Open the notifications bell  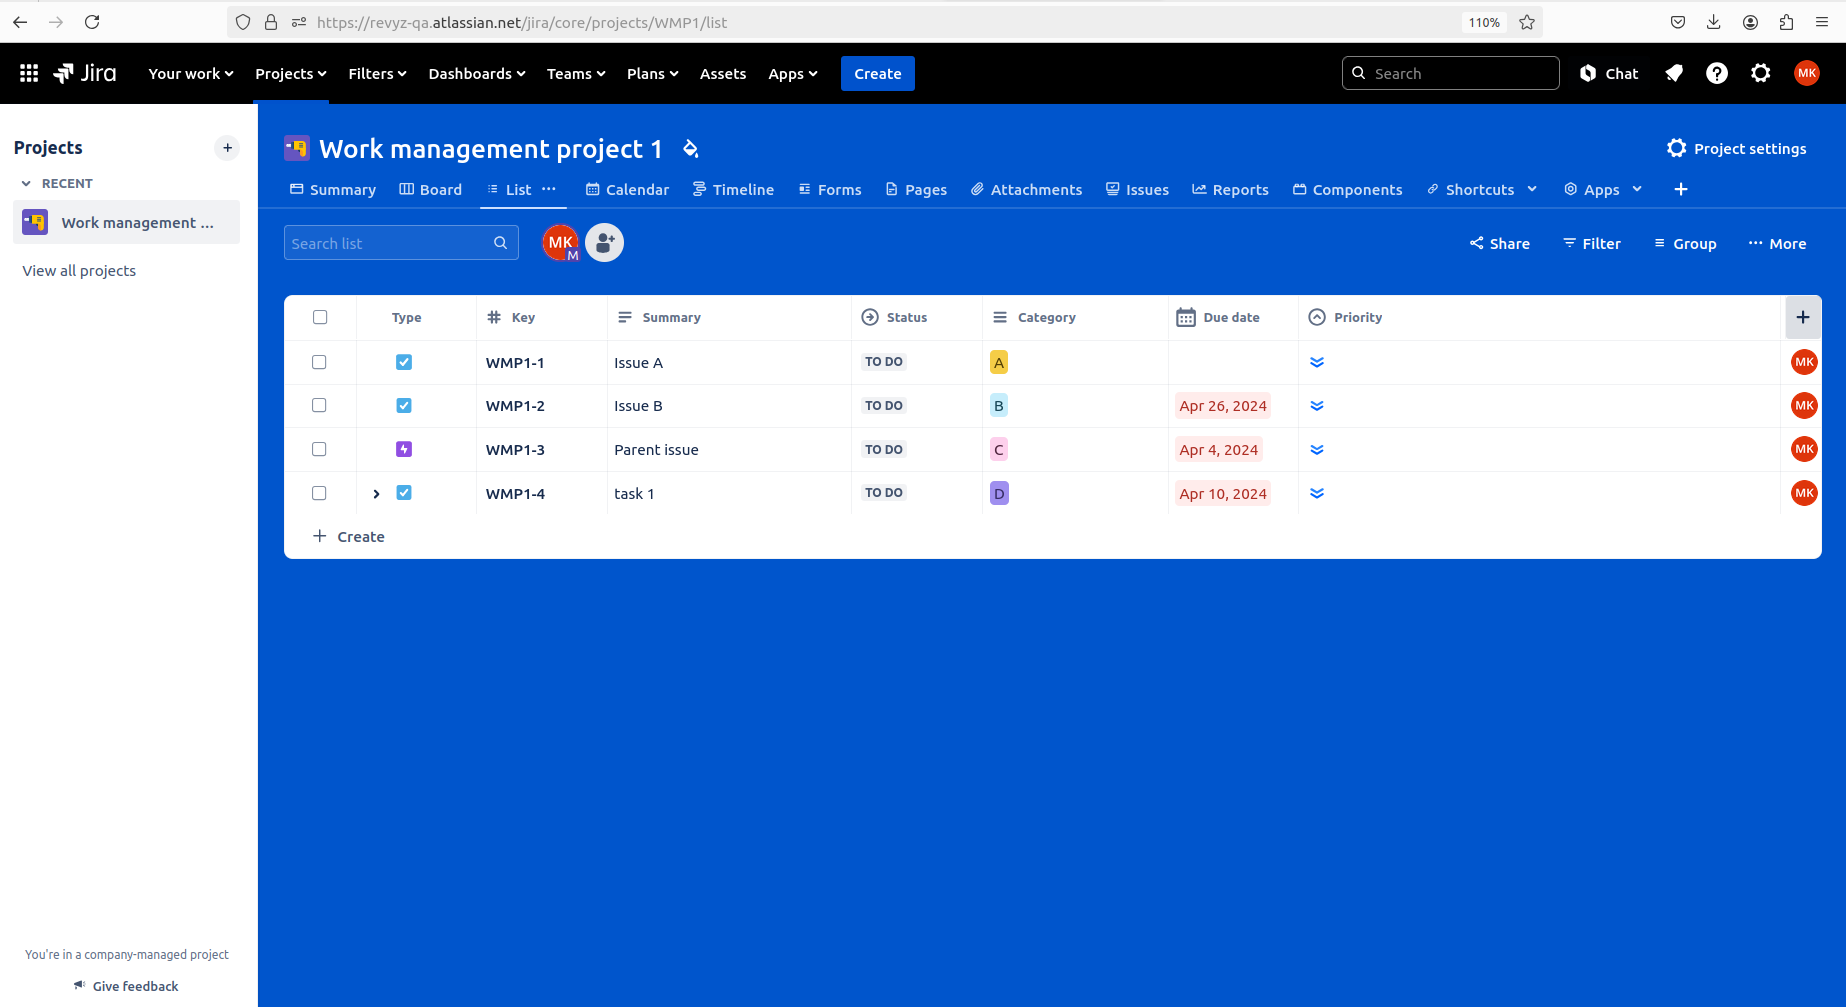(x=1674, y=72)
